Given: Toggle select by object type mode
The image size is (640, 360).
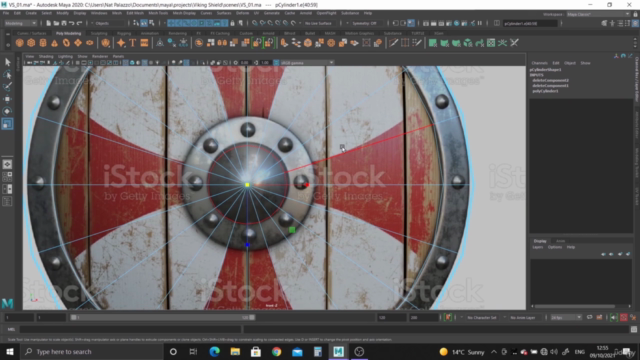Looking at the screenshot, I should pyautogui.click(x=144, y=23).
